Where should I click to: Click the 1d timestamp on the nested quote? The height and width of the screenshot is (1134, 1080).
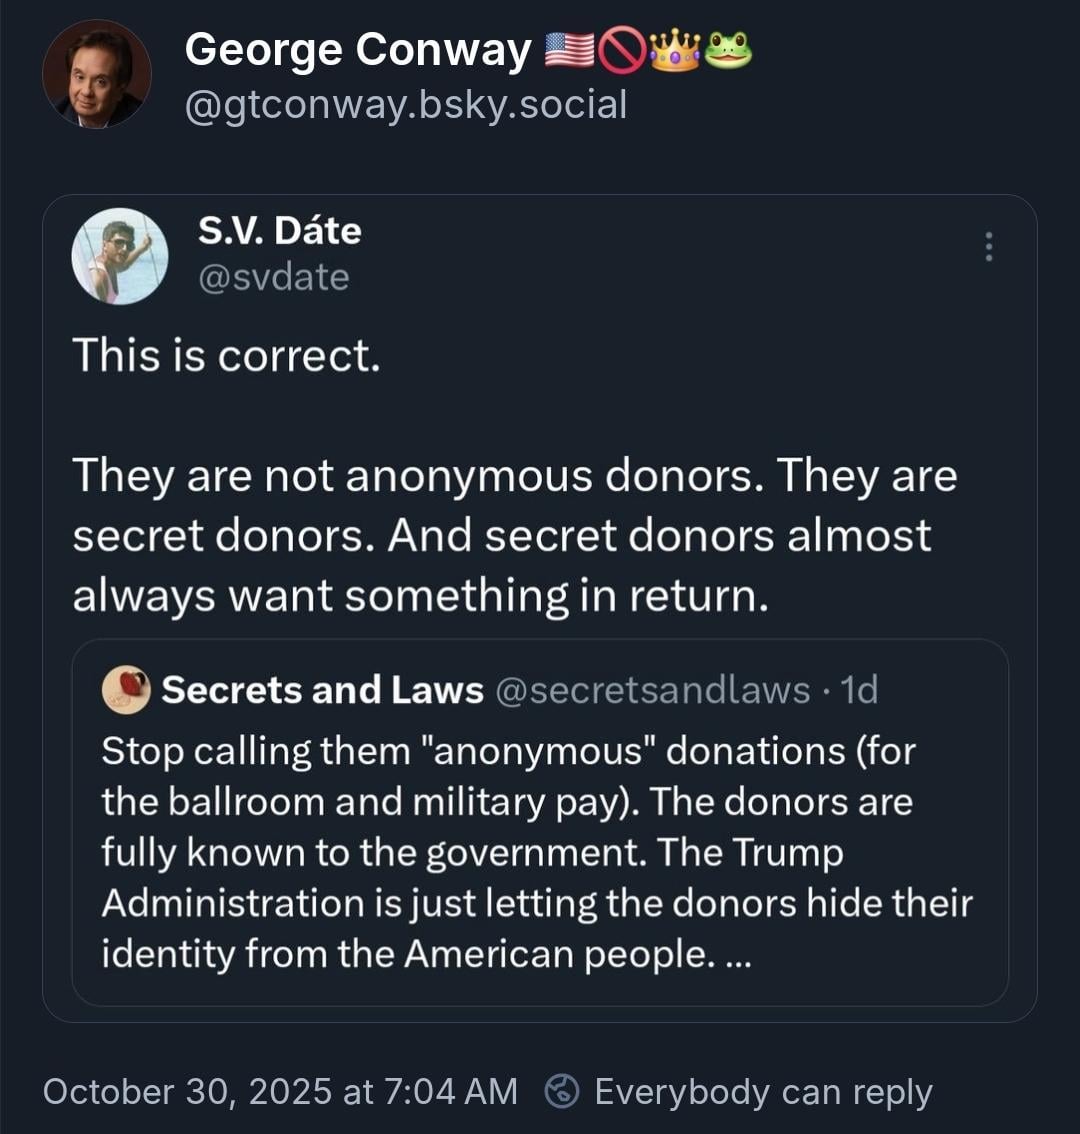859,690
